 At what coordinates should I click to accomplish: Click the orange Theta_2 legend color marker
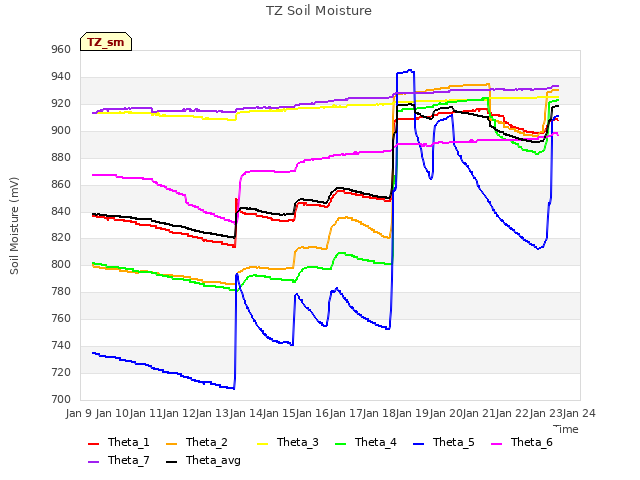171,444
